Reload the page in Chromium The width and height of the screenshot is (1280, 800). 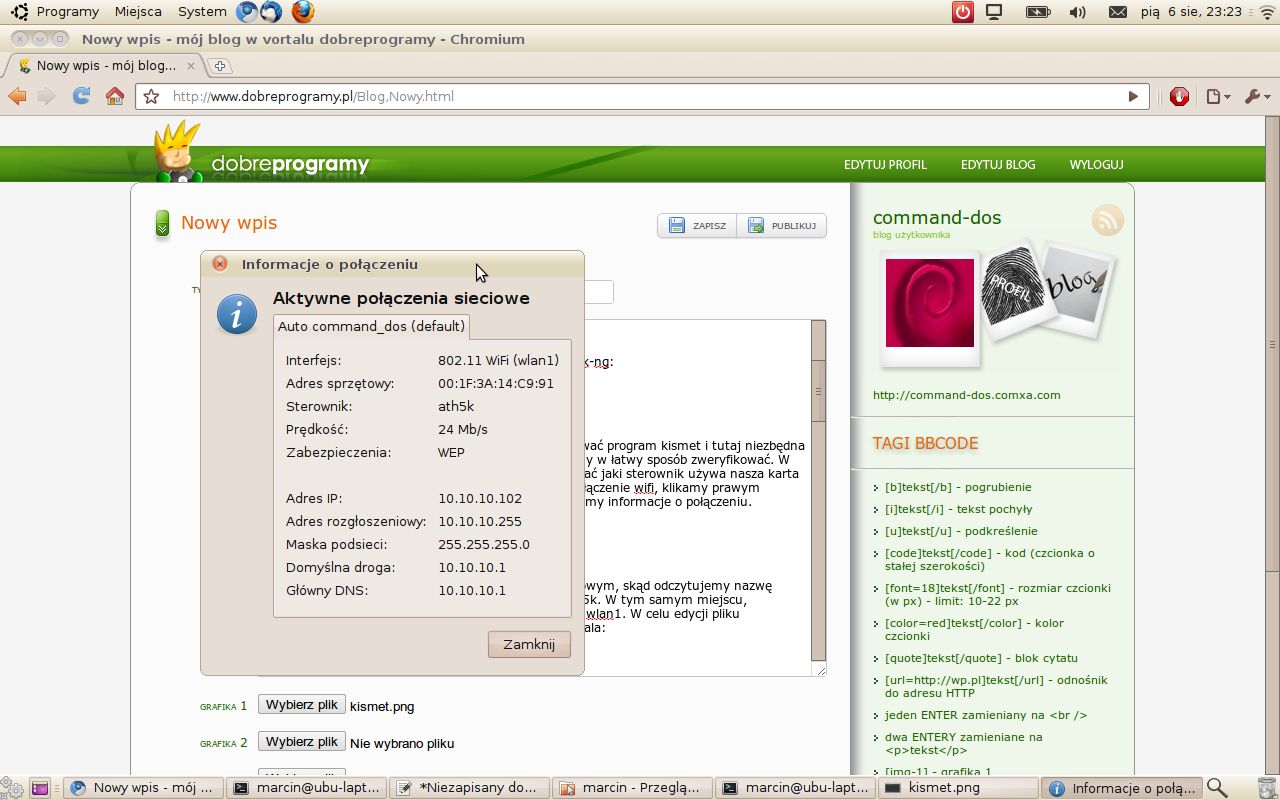point(82,96)
